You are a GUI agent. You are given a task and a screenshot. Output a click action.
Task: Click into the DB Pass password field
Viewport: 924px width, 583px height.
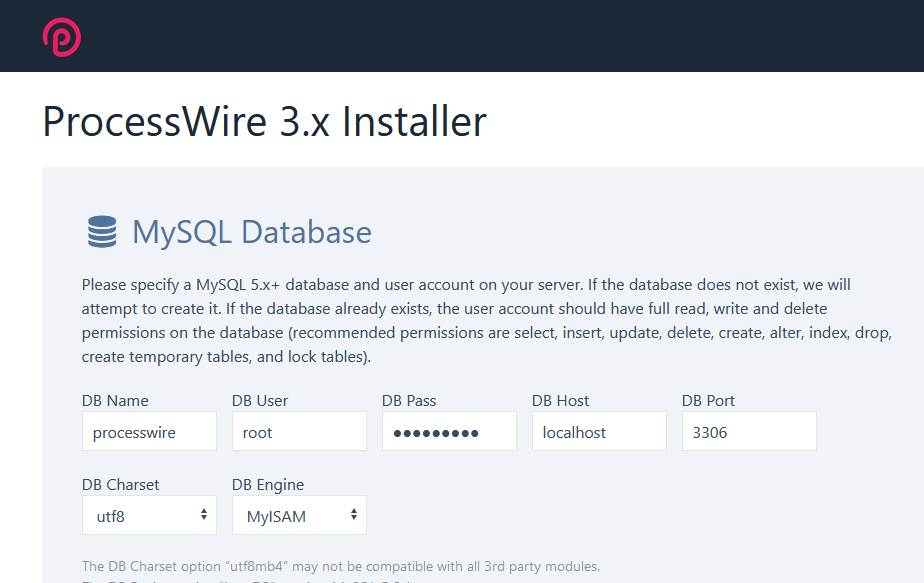[449, 432]
